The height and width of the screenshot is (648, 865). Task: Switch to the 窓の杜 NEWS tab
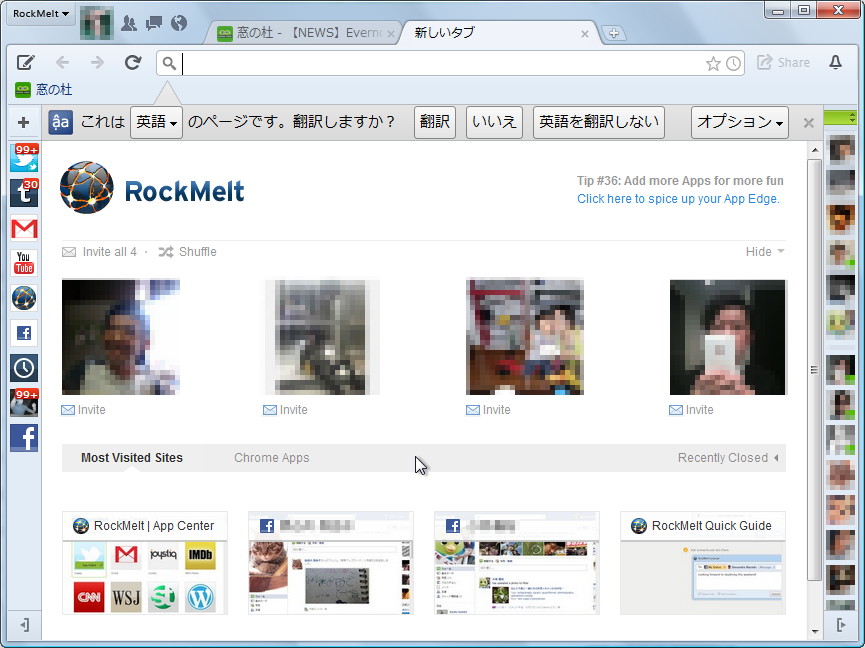coord(301,33)
